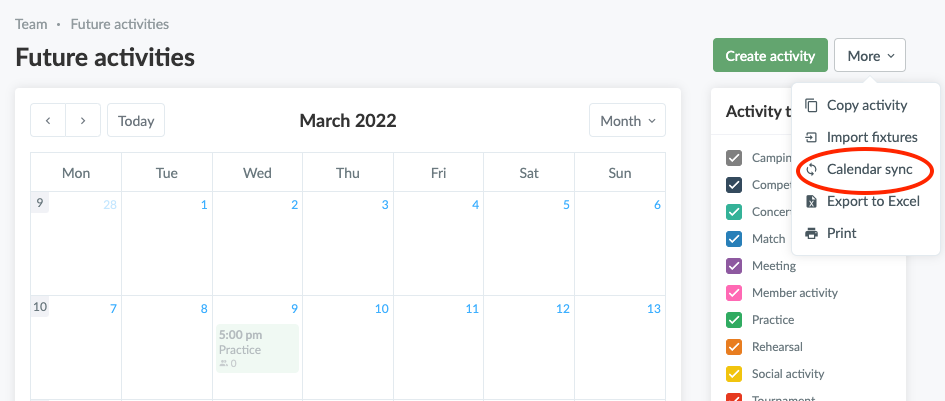This screenshot has width=945, height=401.
Task: Go to previous month with left arrow
Action: click(x=48, y=121)
